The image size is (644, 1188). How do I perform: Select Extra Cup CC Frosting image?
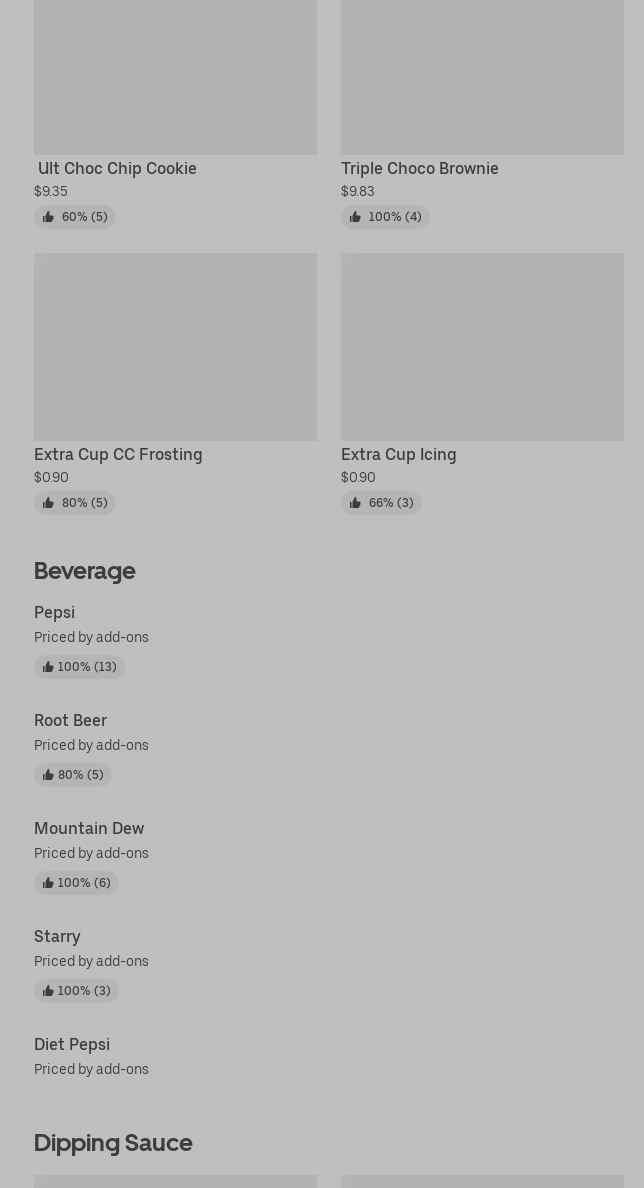pos(175,346)
